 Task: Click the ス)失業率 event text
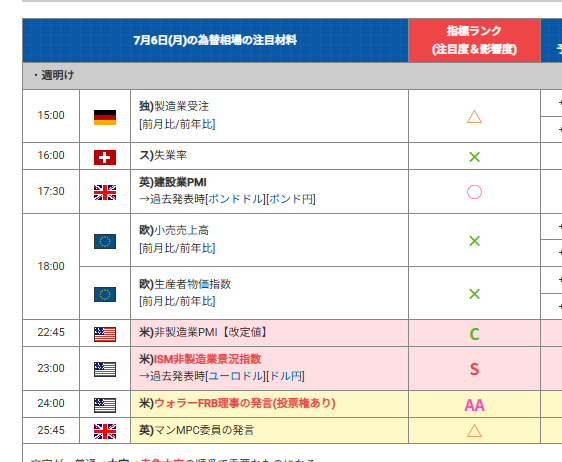click(163, 155)
